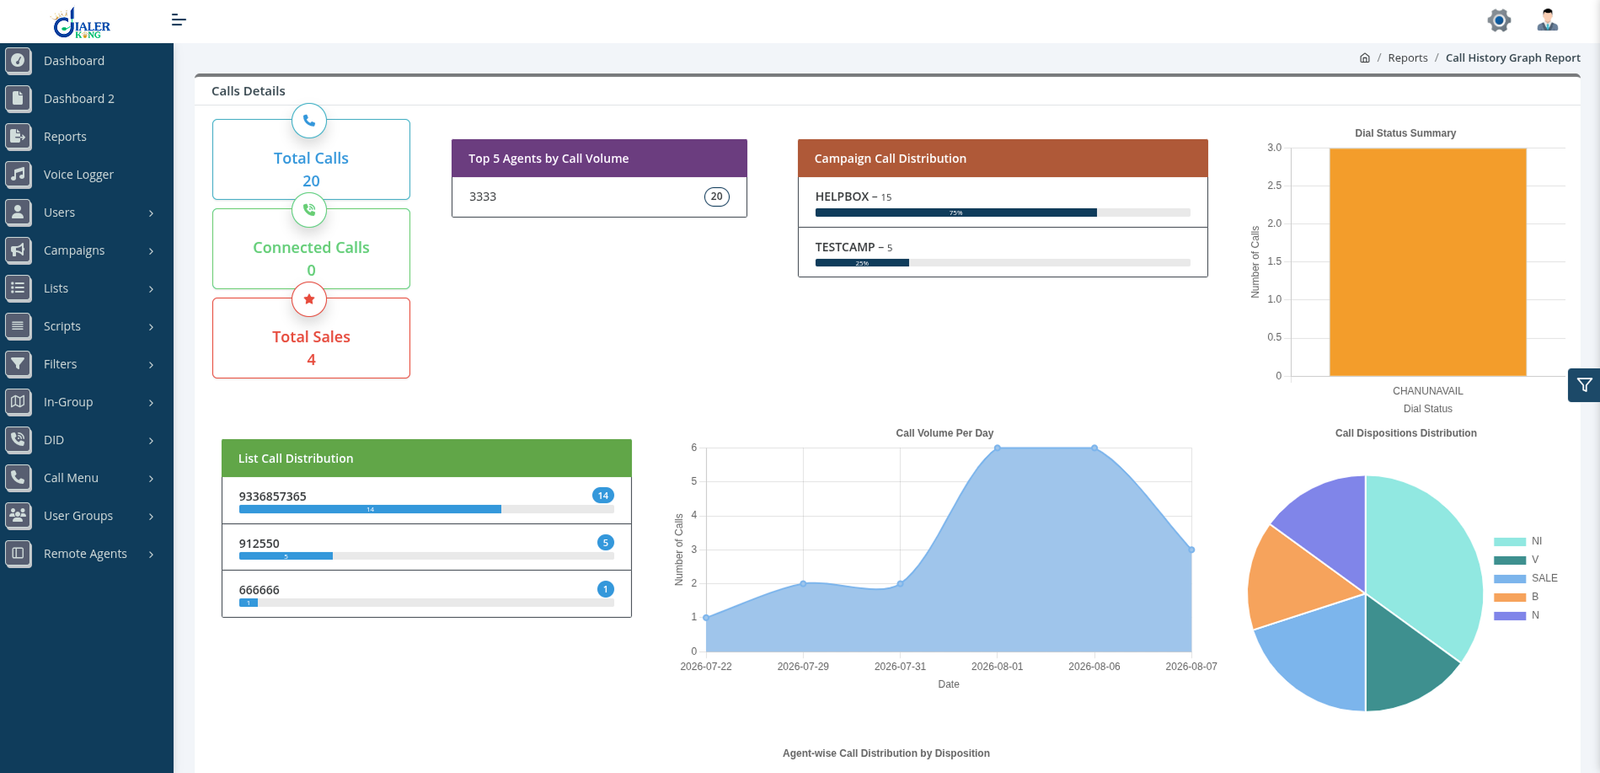Click agent 3333 row in Top 5 Agents
Image resolution: width=1600 pixels, height=773 pixels.
point(599,197)
